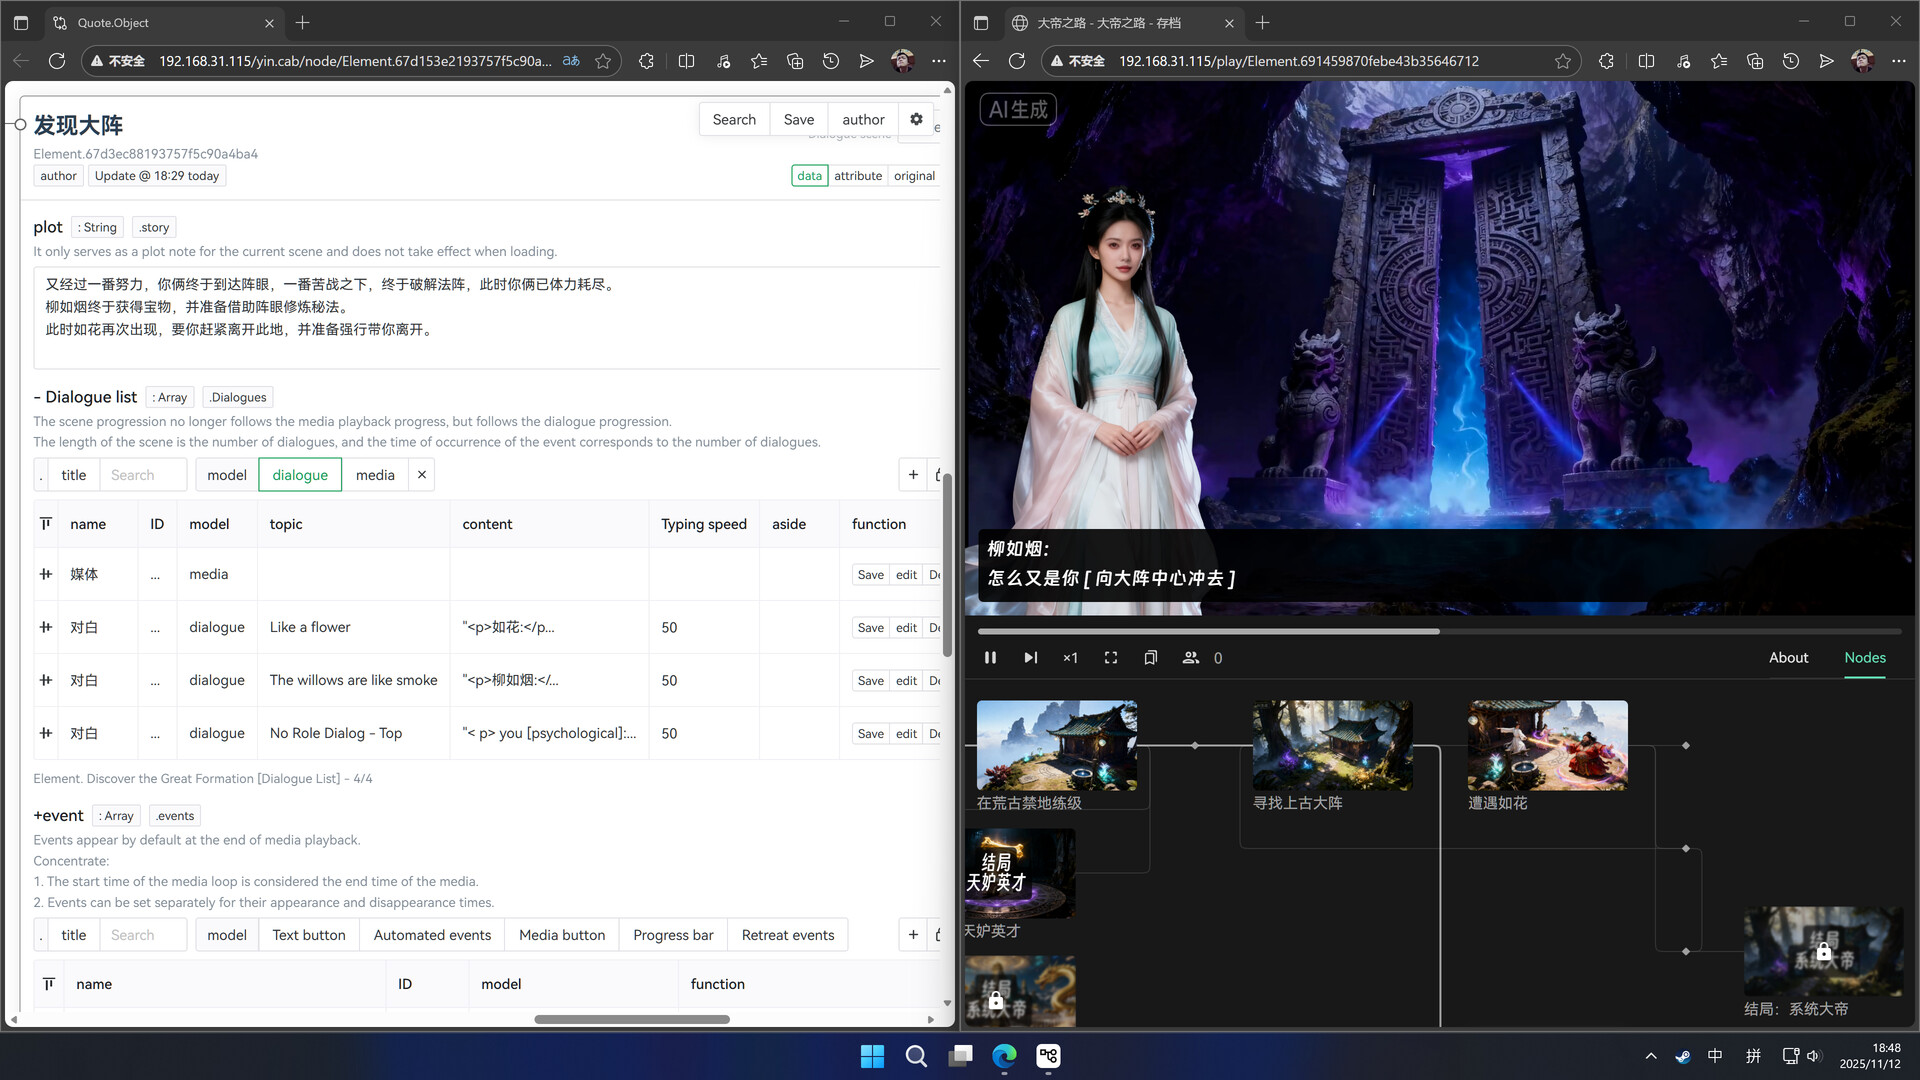Open the settings gear next to author
Screen dimensions: 1920x1080
coord(916,119)
